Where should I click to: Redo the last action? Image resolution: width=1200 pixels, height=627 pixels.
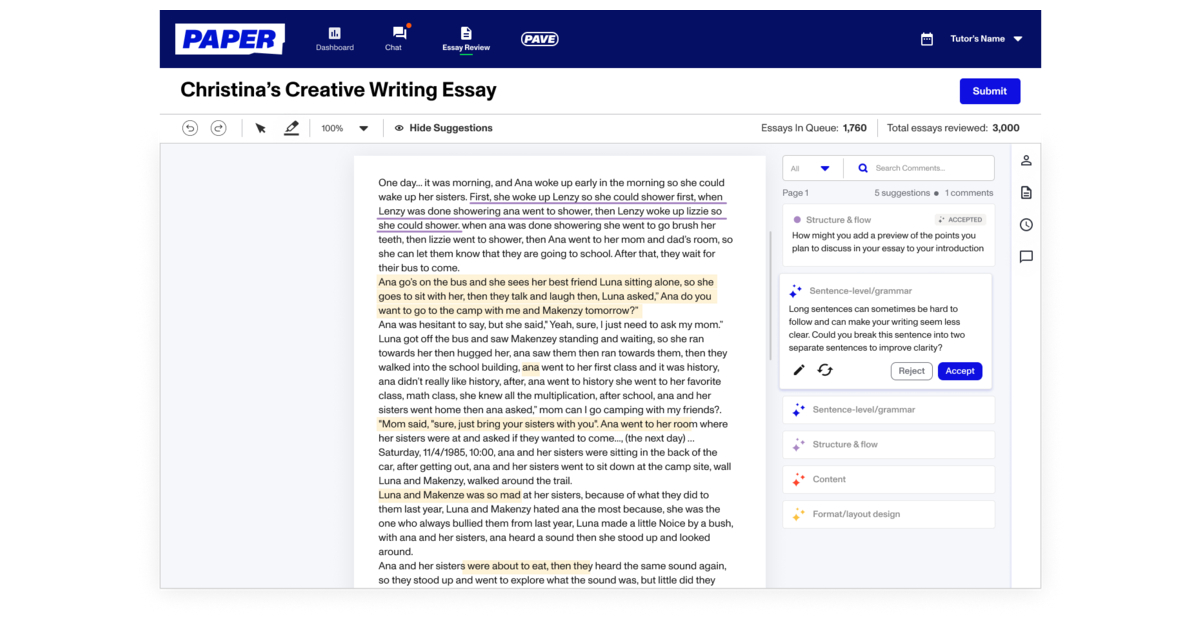coord(218,128)
